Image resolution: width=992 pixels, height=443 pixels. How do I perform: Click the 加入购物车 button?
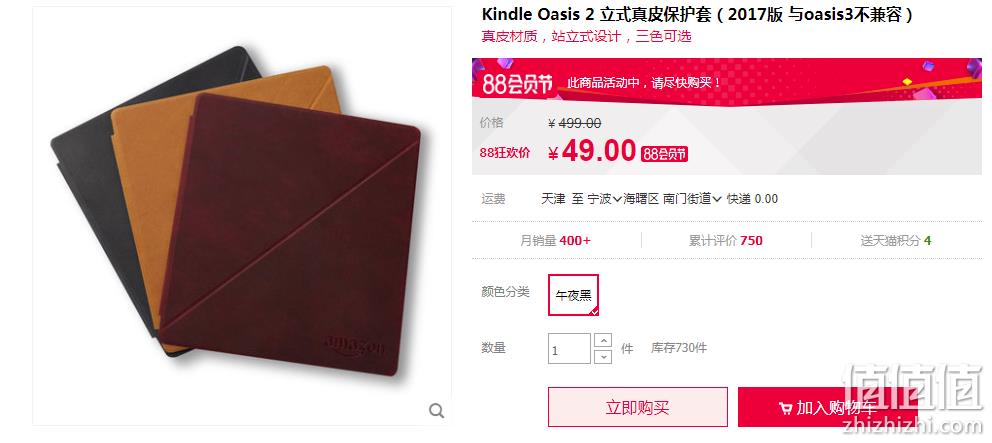pos(828,408)
